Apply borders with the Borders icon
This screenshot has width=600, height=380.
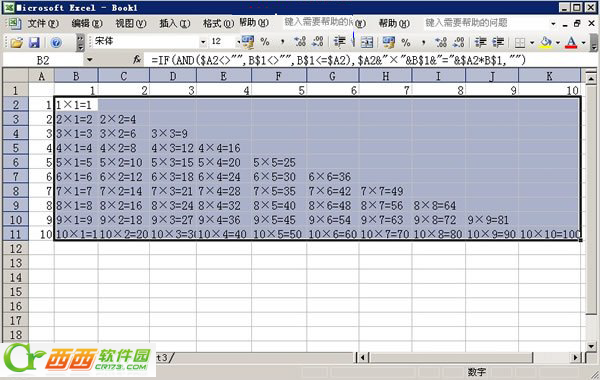[519, 42]
